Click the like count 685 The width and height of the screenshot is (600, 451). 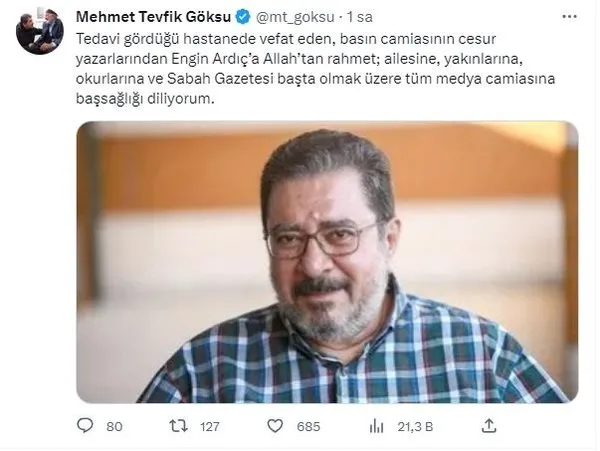click(308, 426)
